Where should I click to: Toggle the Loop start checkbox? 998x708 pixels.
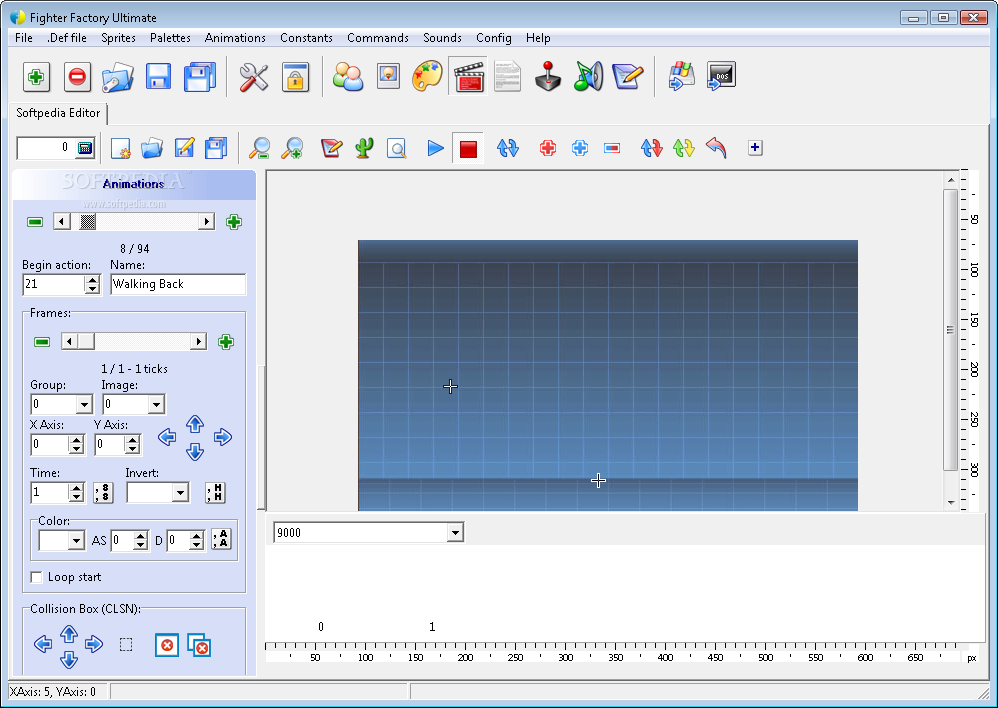click(37, 577)
